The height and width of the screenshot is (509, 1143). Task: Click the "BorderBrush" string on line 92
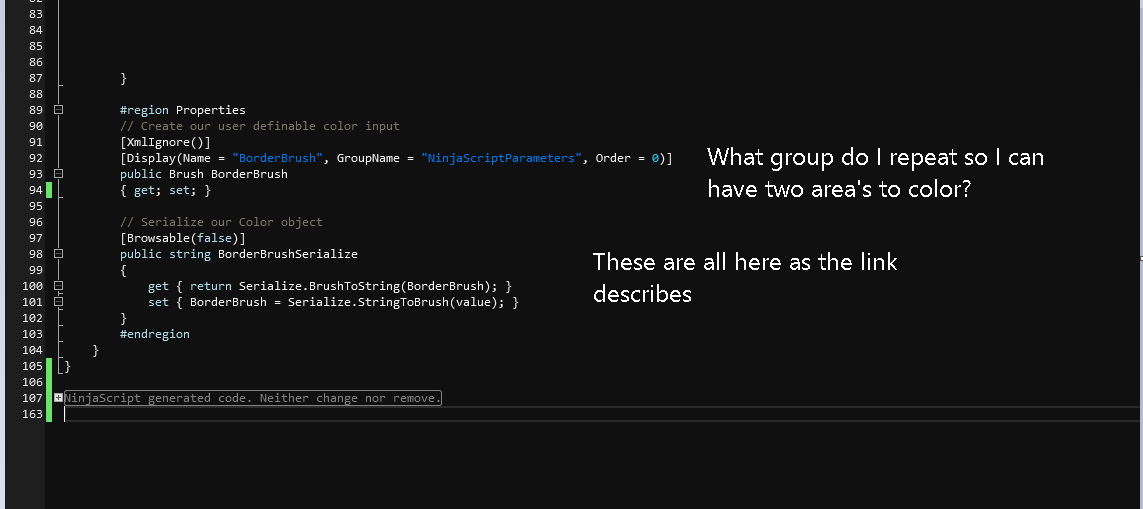278,158
